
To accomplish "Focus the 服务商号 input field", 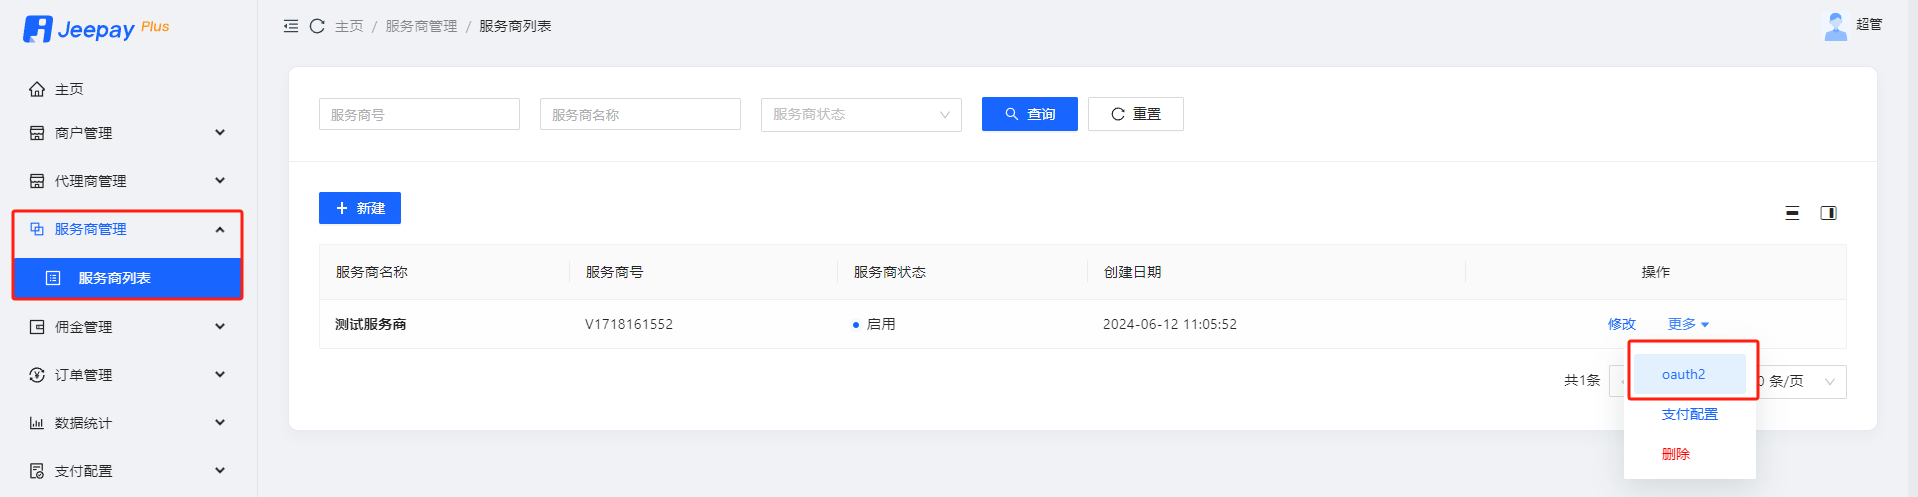I will 419,115.
